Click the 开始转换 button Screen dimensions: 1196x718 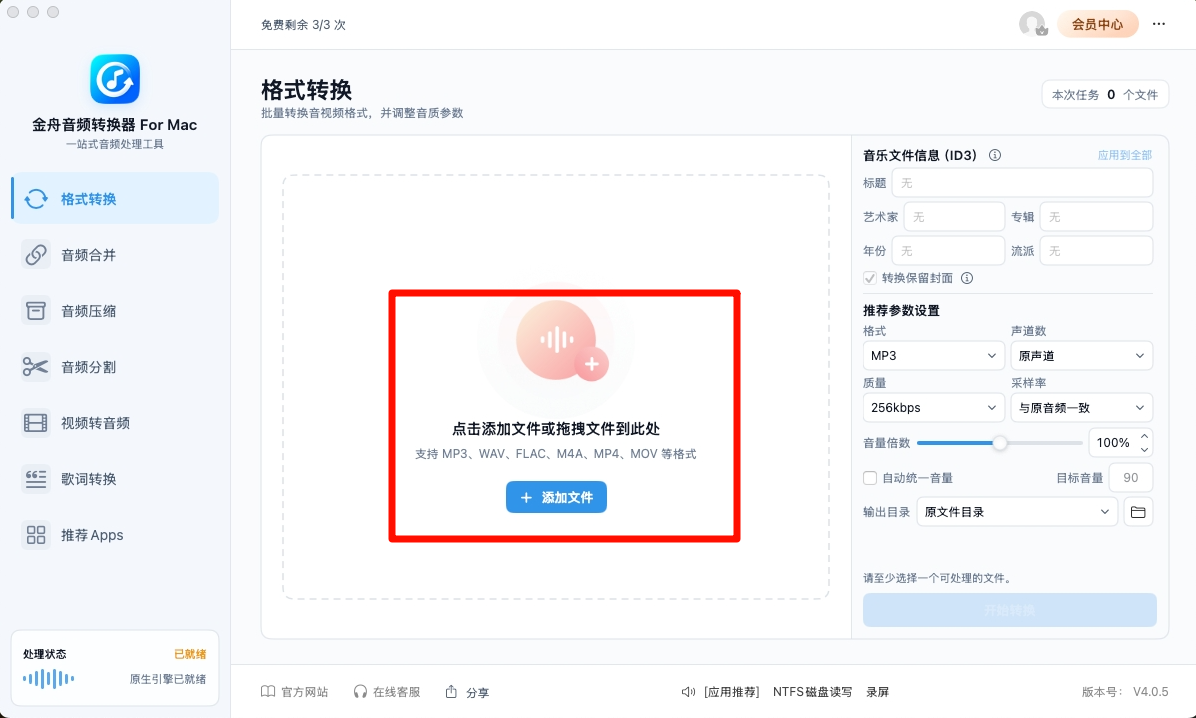pos(1009,610)
